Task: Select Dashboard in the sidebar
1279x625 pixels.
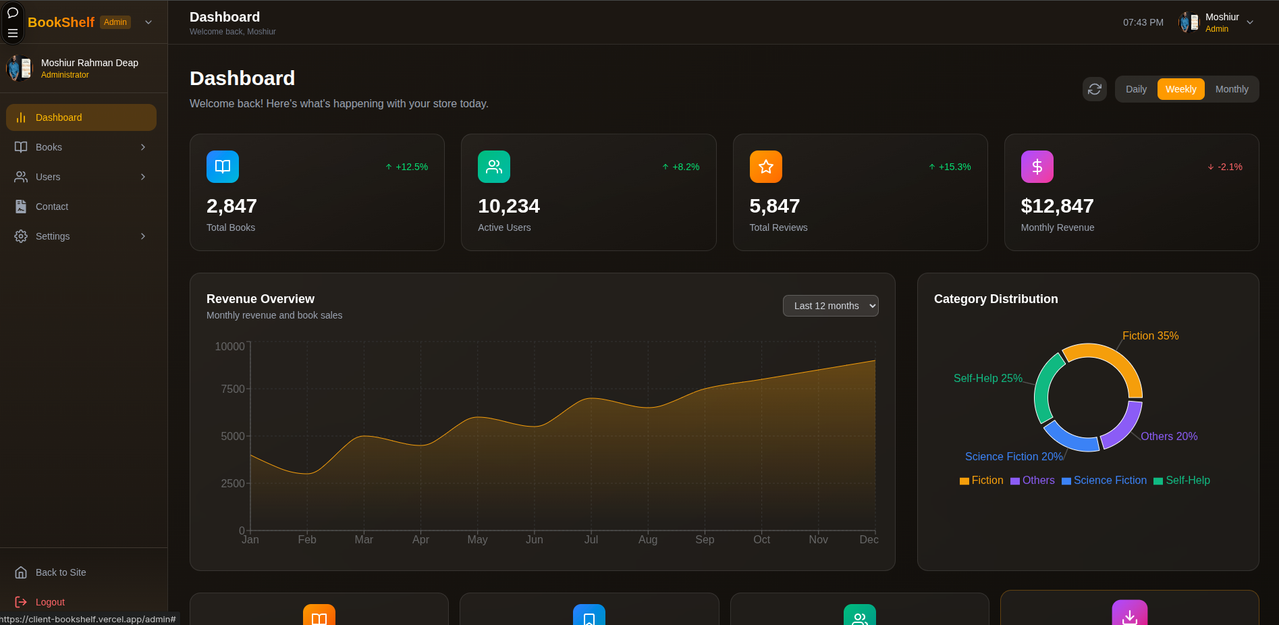Action: [81, 117]
